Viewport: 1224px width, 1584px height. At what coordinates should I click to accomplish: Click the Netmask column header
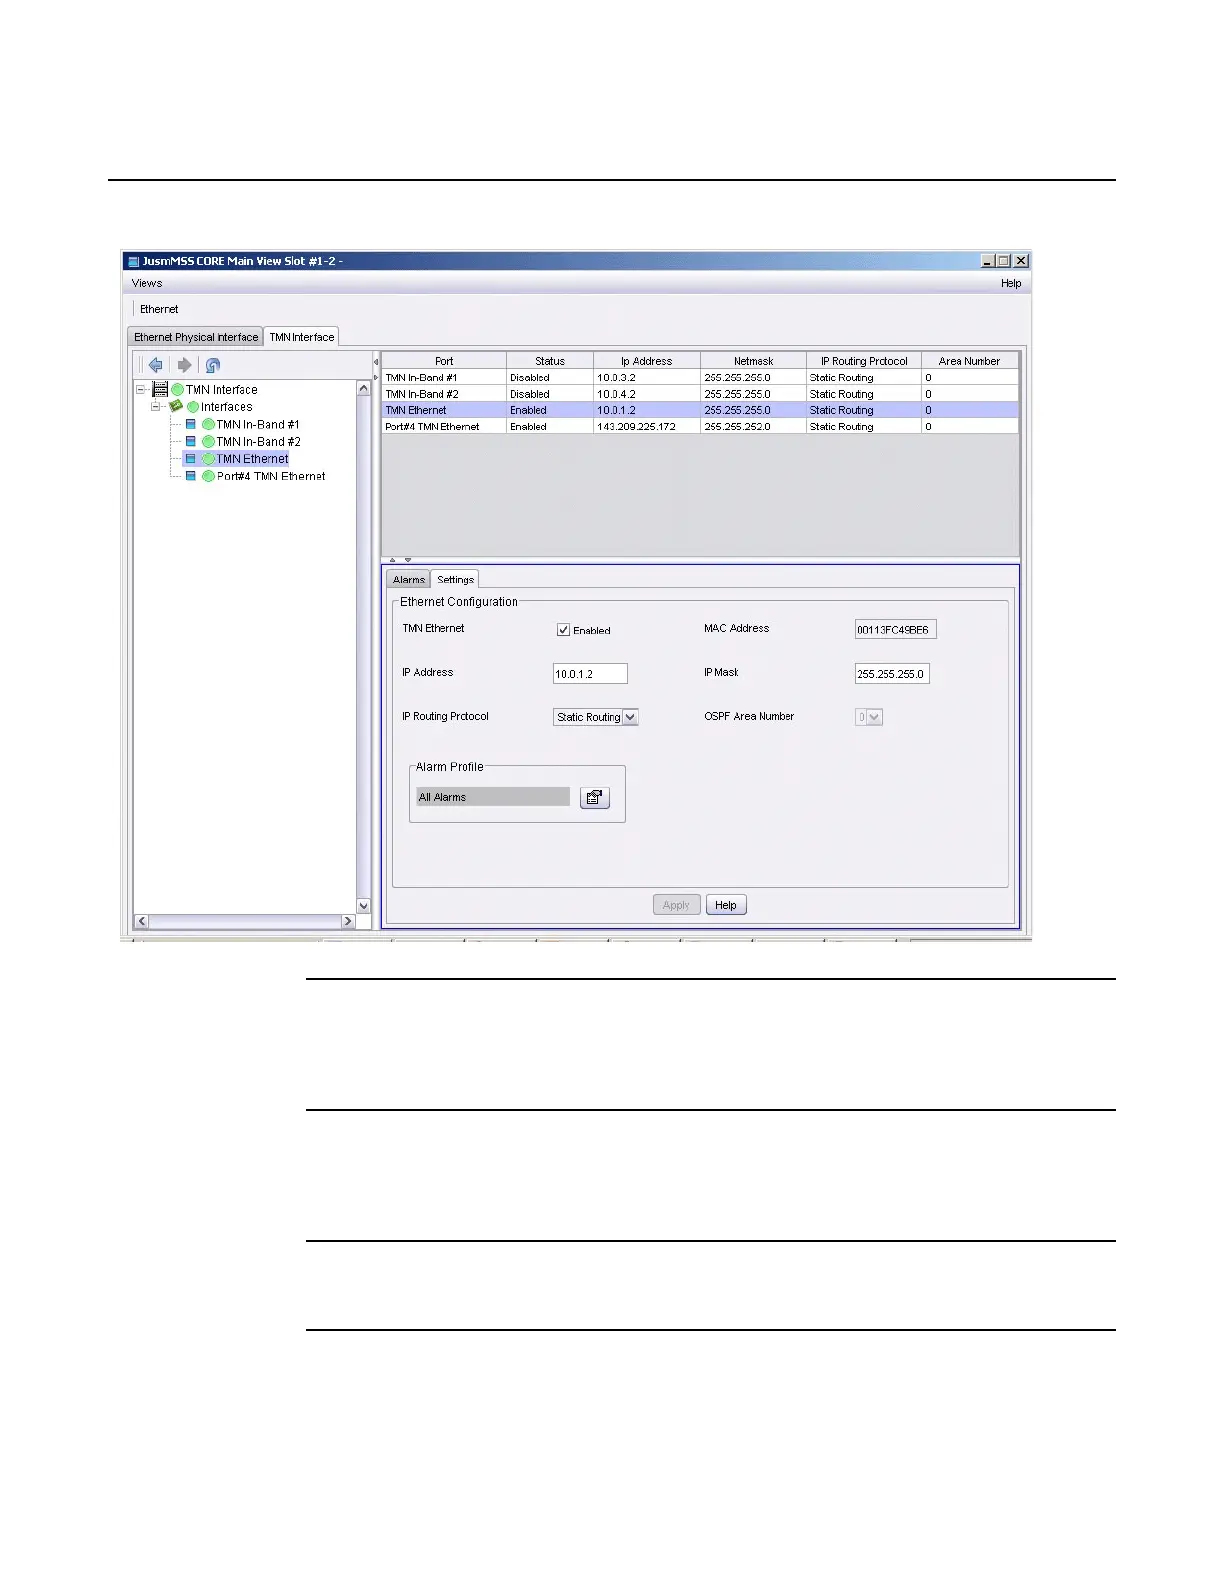coord(754,361)
